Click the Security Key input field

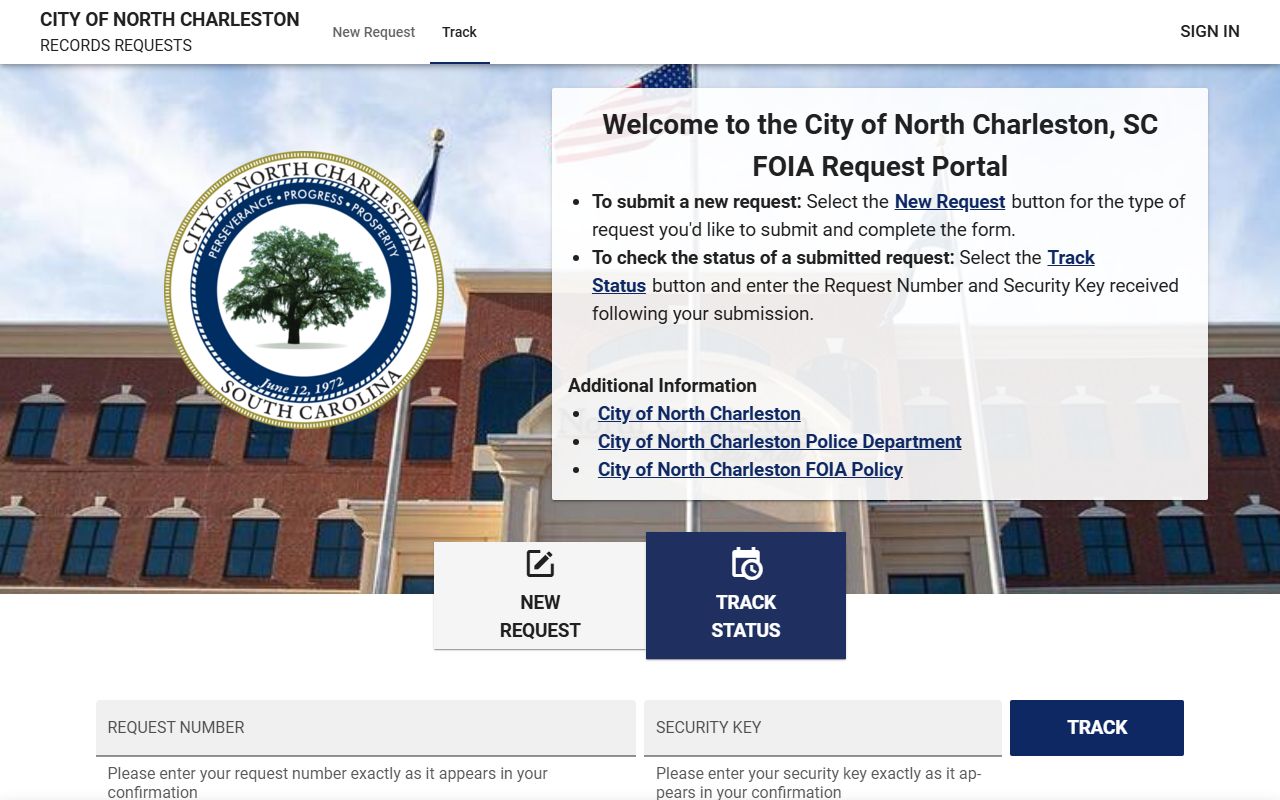pos(823,728)
